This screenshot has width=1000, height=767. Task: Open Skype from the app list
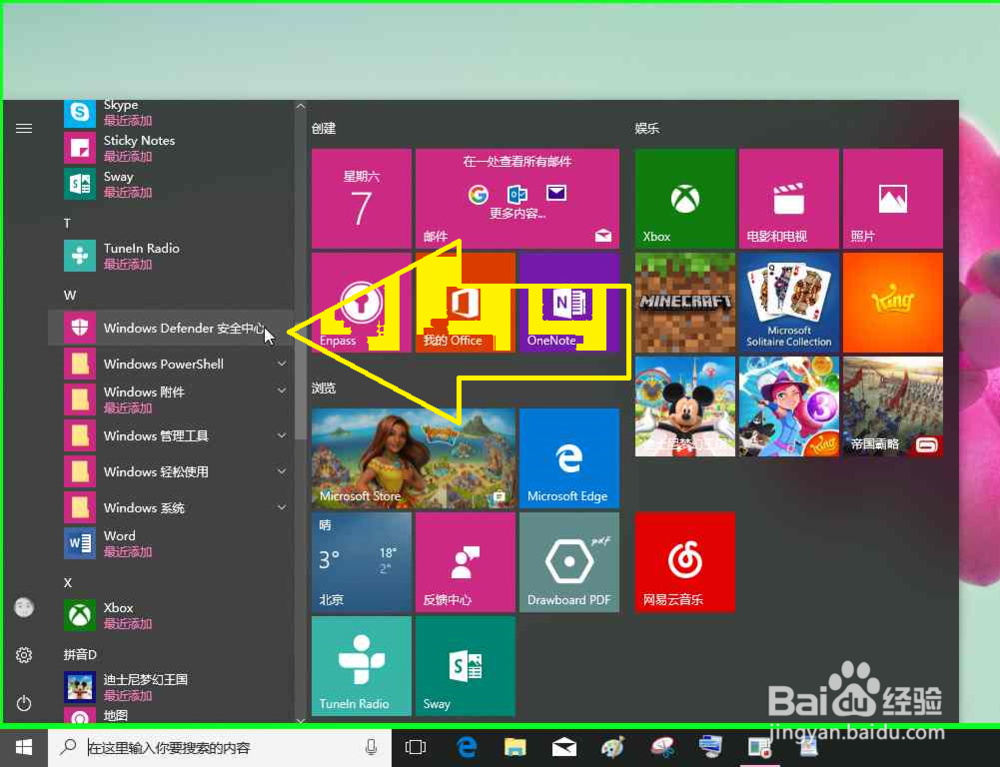(171, 113)
